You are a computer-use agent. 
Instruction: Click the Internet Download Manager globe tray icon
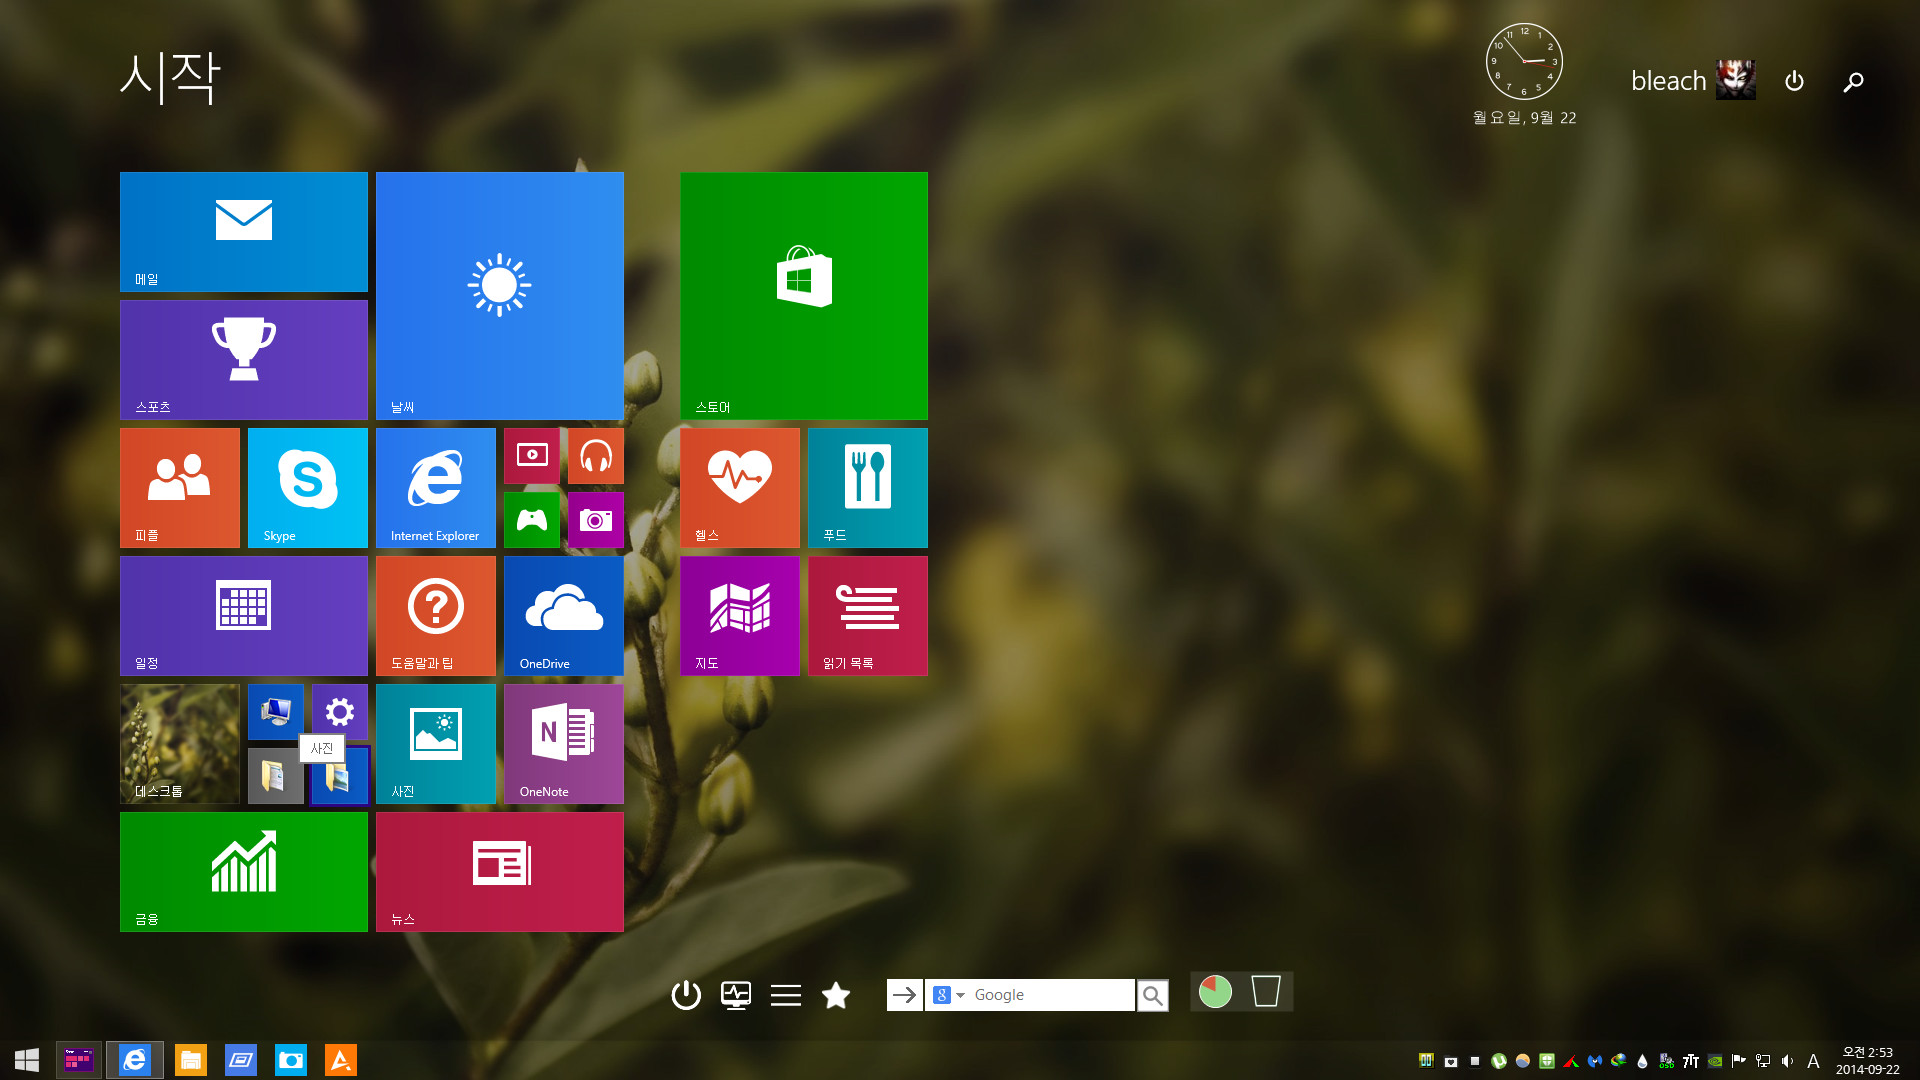click(x=1619, y=1061)
